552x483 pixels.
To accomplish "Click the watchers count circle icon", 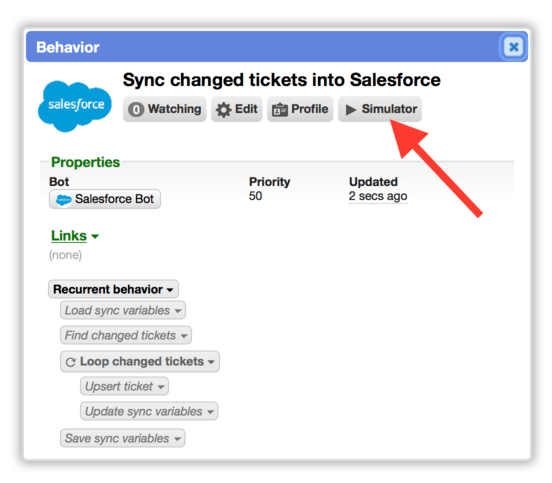I will (x=136, y=109).
